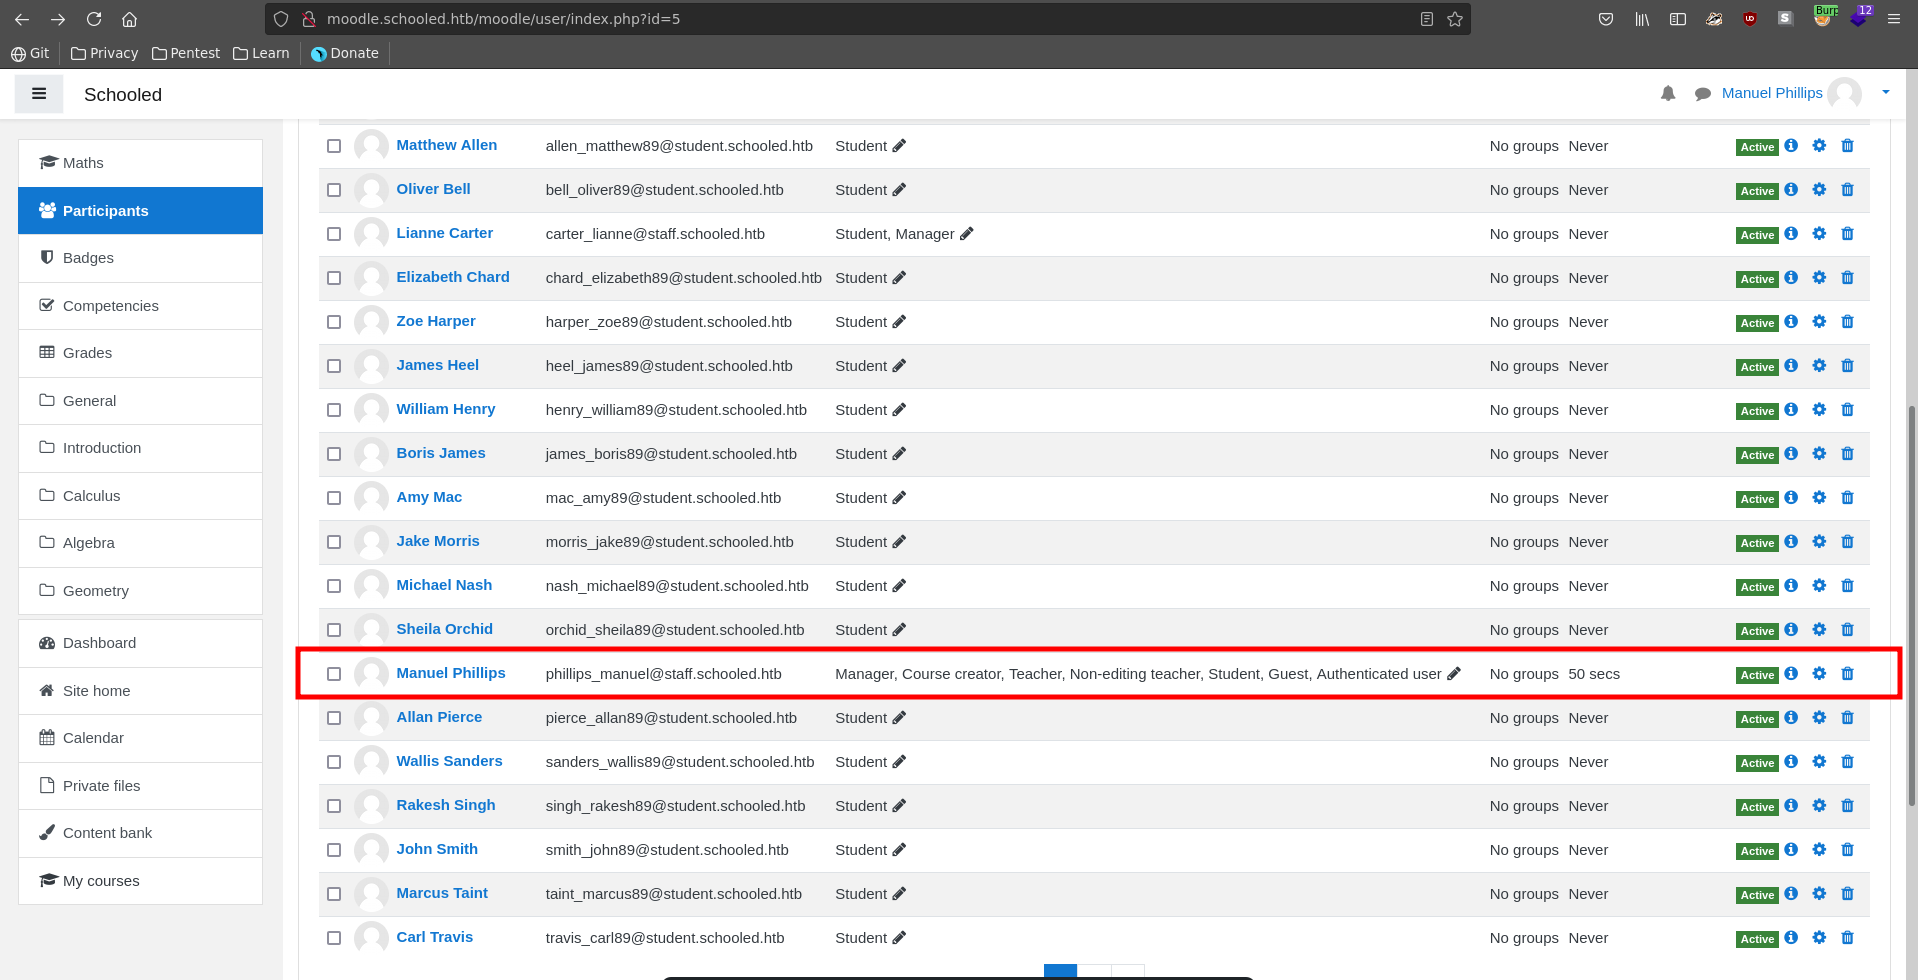
Task: Bookmark this page with the star icon
Action: click(x=1455, y=19)
